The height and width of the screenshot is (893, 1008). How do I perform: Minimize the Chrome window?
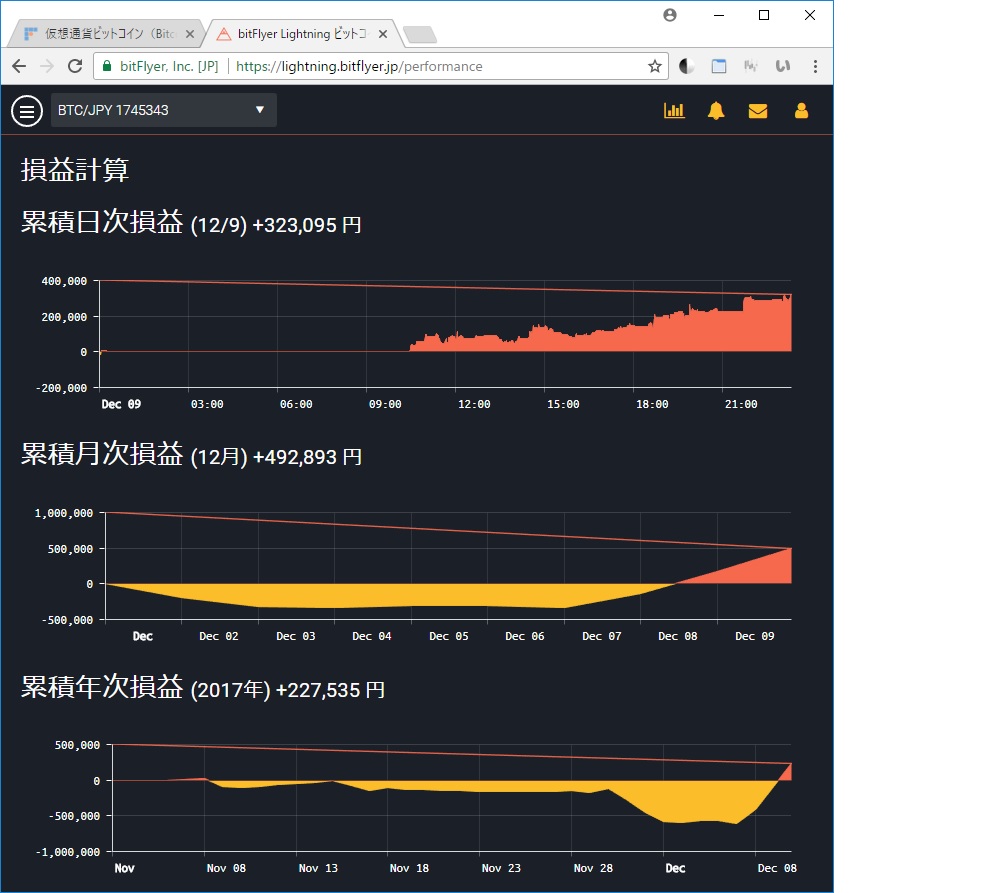tap(719, 15)
